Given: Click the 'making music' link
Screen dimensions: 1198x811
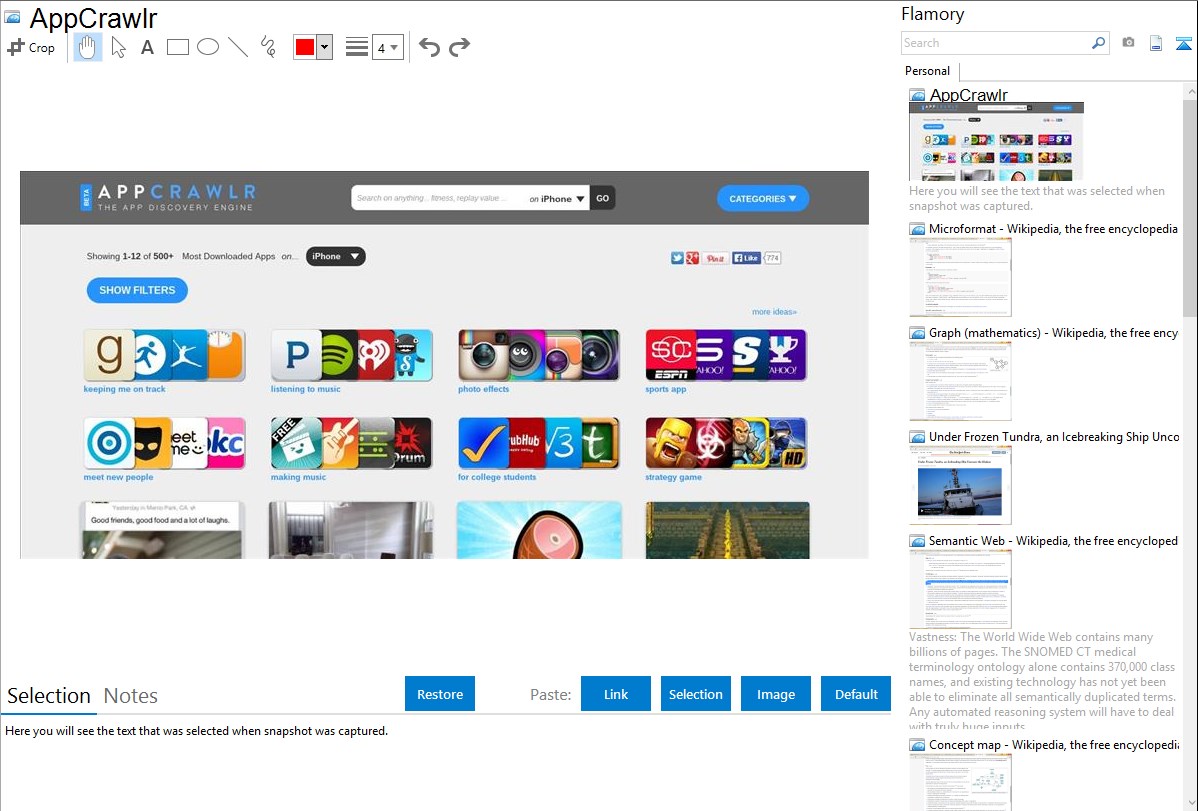Looking at the screenshot, I should tap(298, 477).
